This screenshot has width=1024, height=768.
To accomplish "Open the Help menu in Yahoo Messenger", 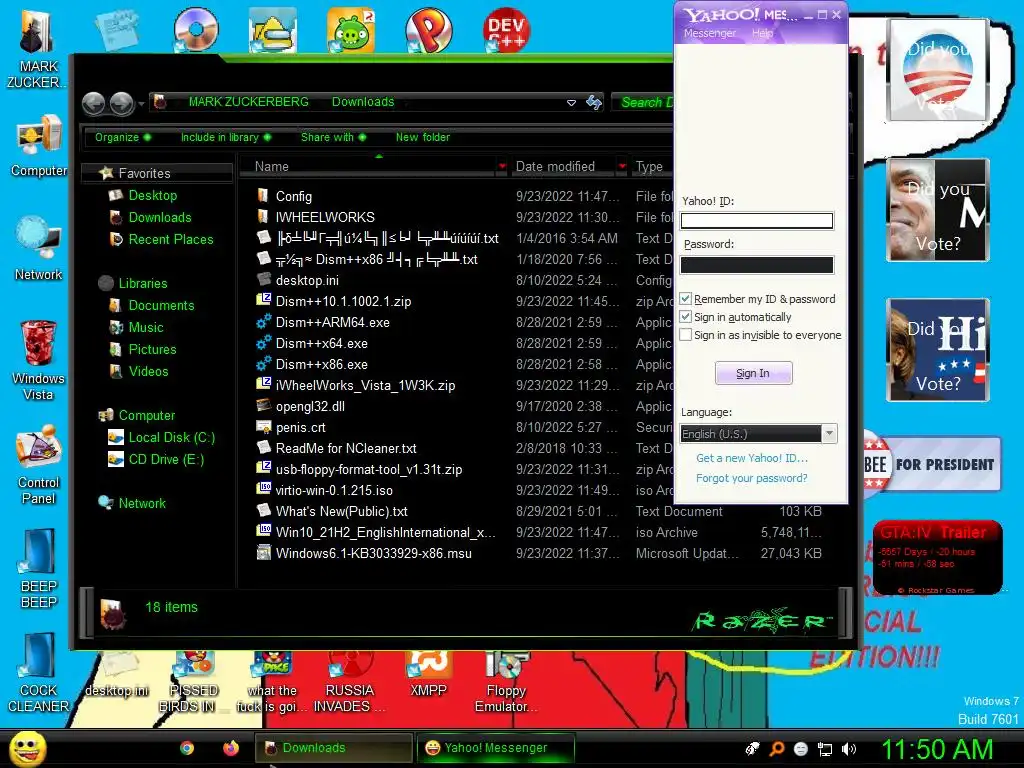I will tap(762, 33).
